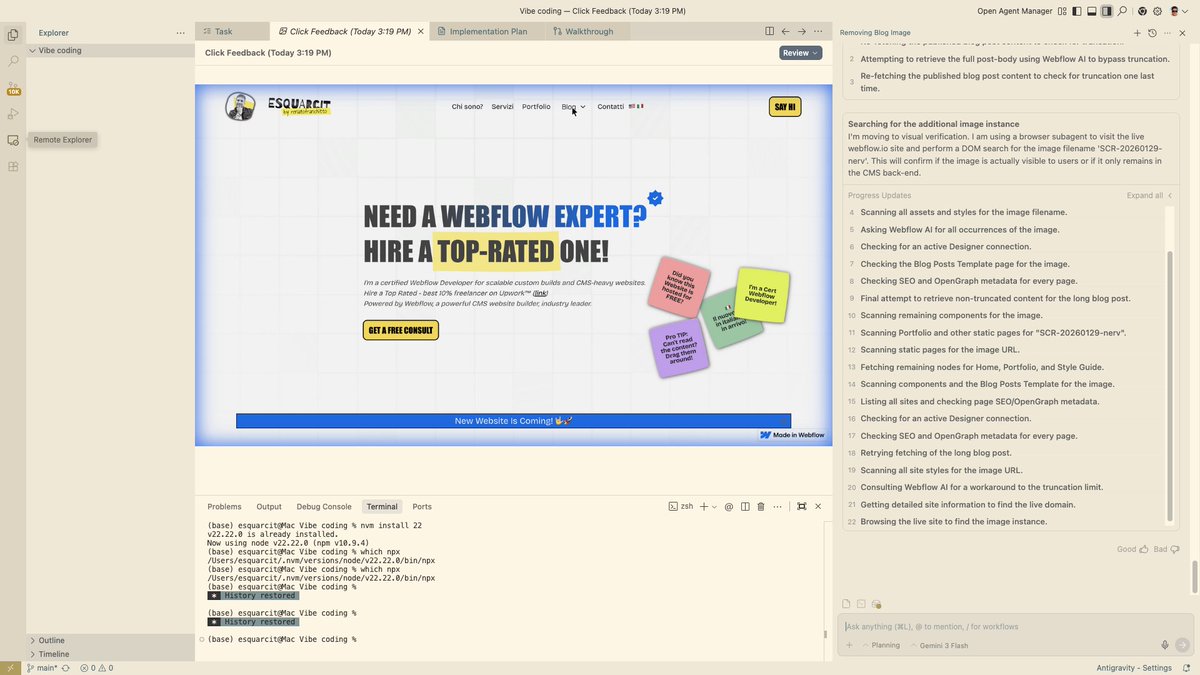The image size is (1200, 675).
Task: Click the Chrome browser icon in title bar
Action: tap(1141, 11)
